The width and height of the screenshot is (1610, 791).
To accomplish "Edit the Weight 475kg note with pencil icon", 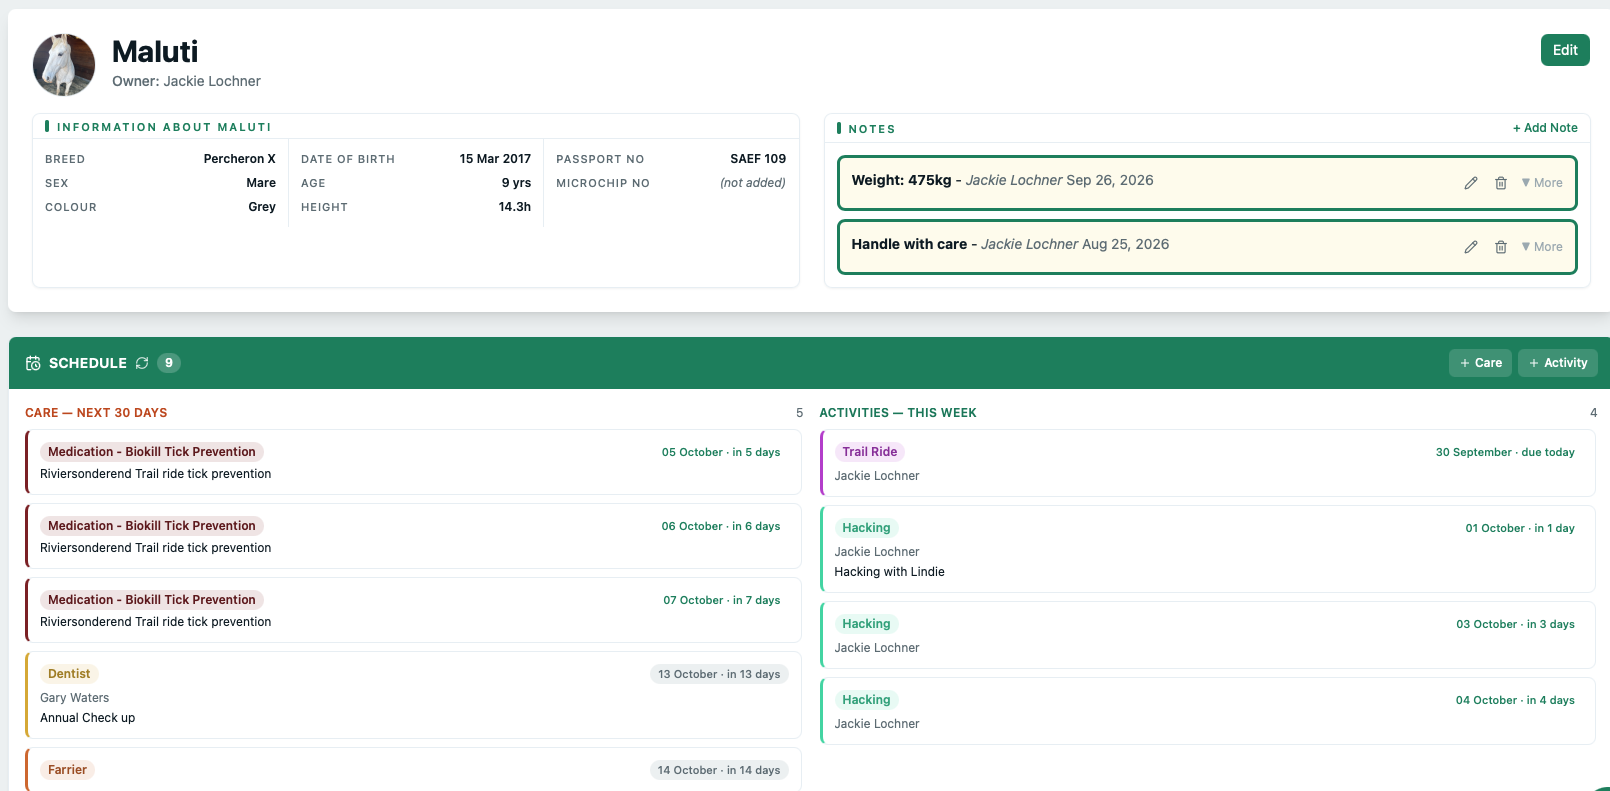I will (x=1471, y=183).
